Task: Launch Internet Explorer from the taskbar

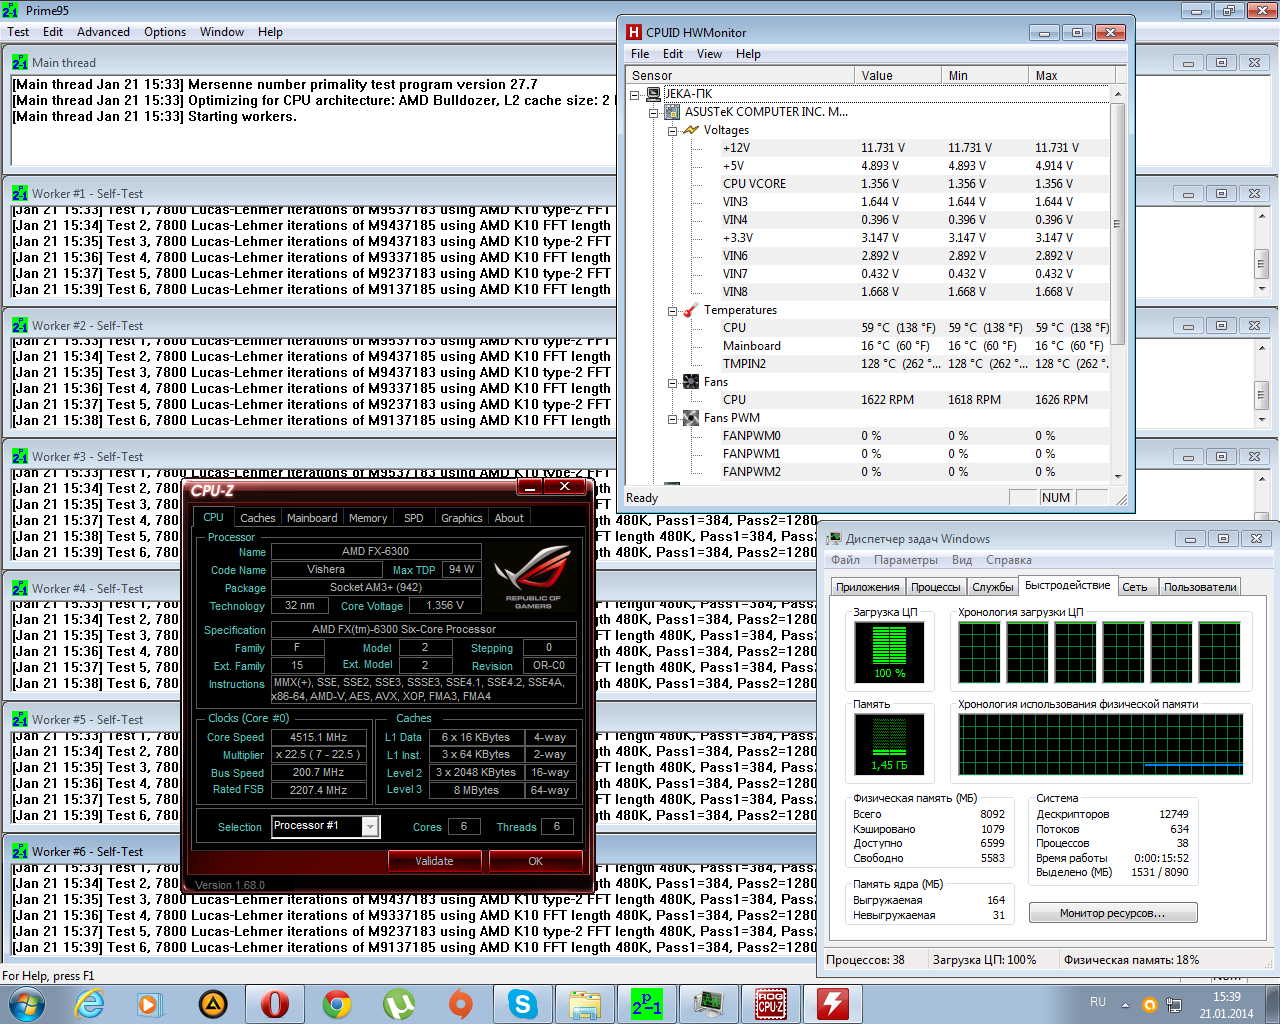Action: [x=90, y=1002]
